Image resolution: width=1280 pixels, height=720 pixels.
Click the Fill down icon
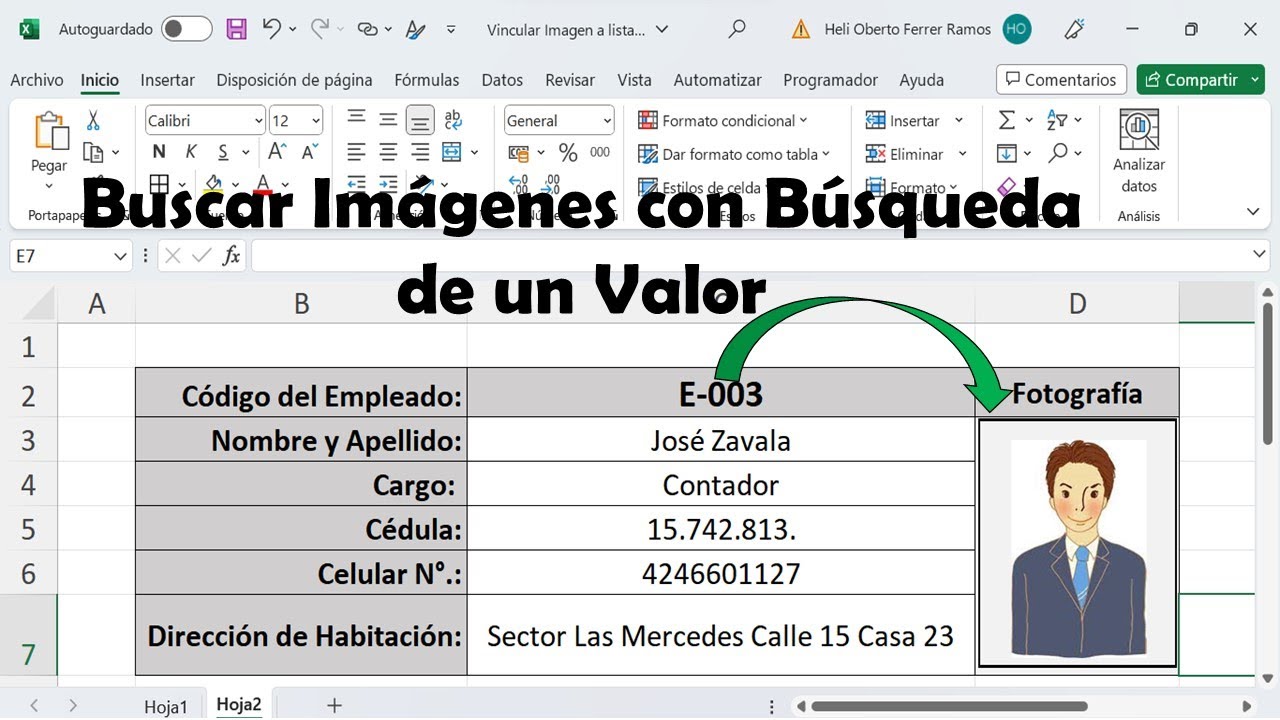[1007, 153]
